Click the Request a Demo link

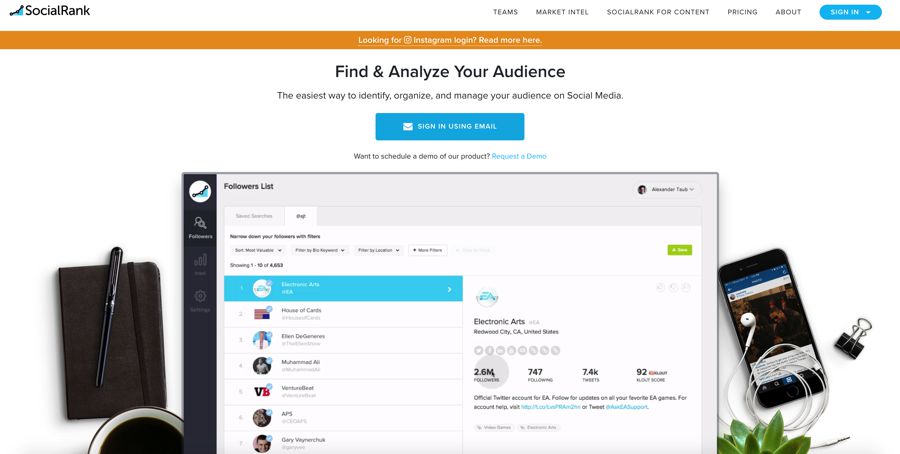519,156
